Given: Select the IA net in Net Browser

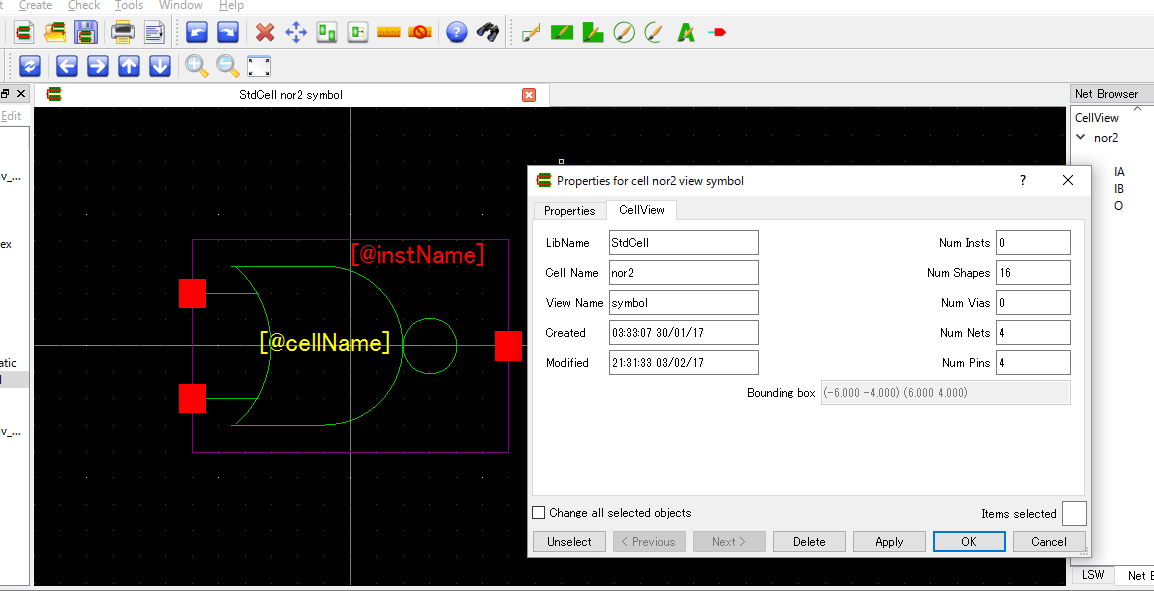Looking at the screenshot, I should pos(1119,171).
